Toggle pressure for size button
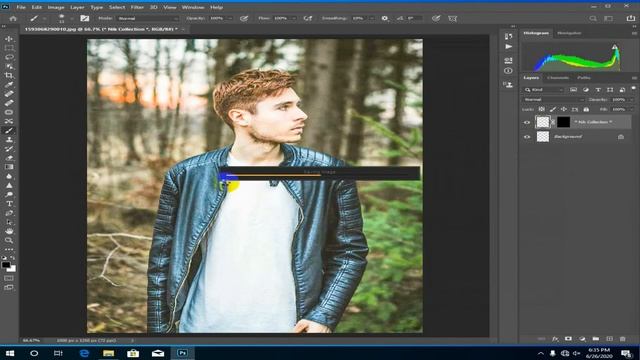This screenshot has width=640, height=360. click(436, 18)
